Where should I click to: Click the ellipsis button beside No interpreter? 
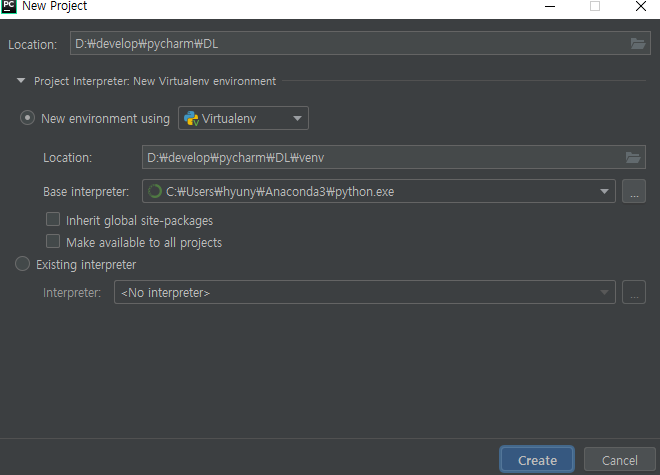click(x=634, y=292)
